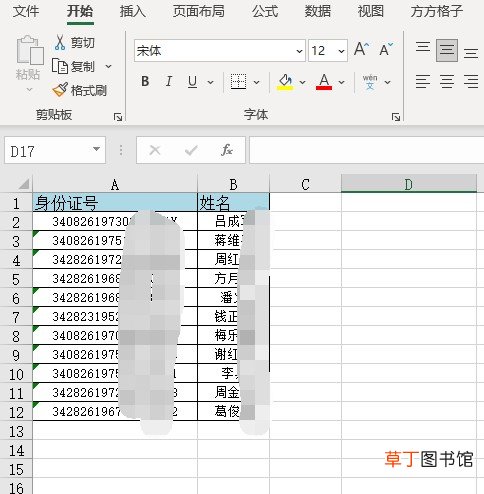Open the Paste options arrow
This screenshot has width=484, height=494.
pyautogui.click(x=29, y=89)
